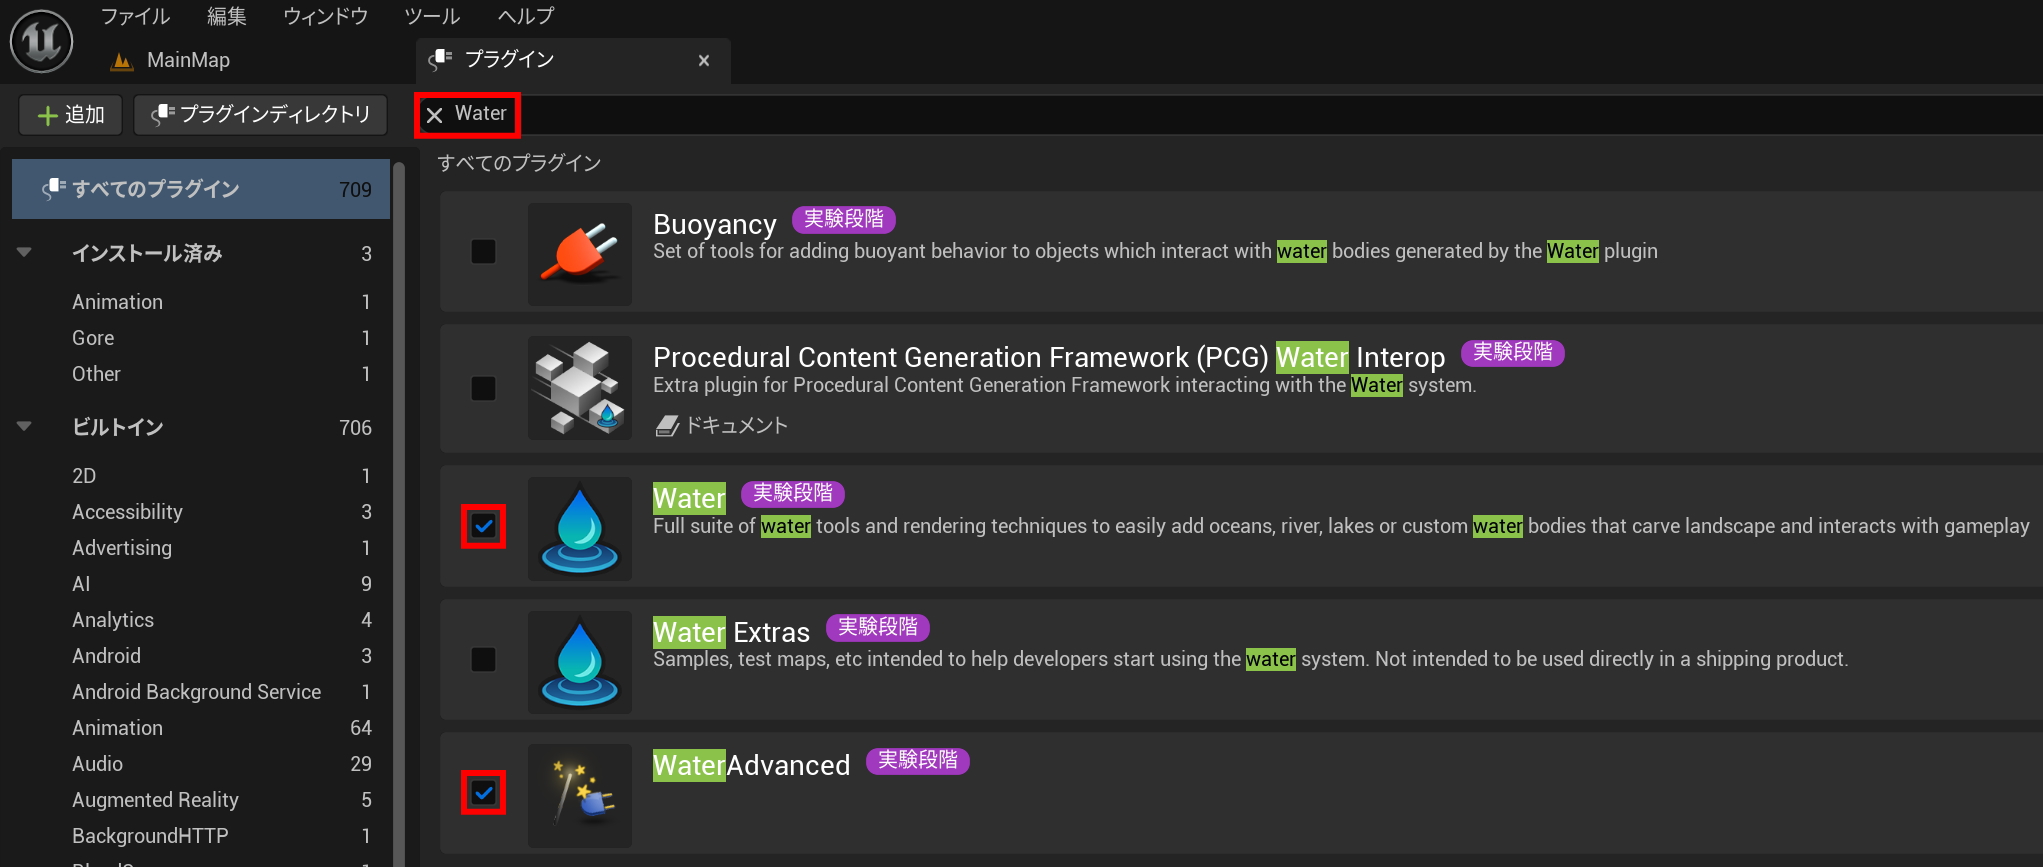The height and width of the screenshot is (867, 2043).
Task: Enable the Water Extras plugin checkbox
Action: (483, 659)
